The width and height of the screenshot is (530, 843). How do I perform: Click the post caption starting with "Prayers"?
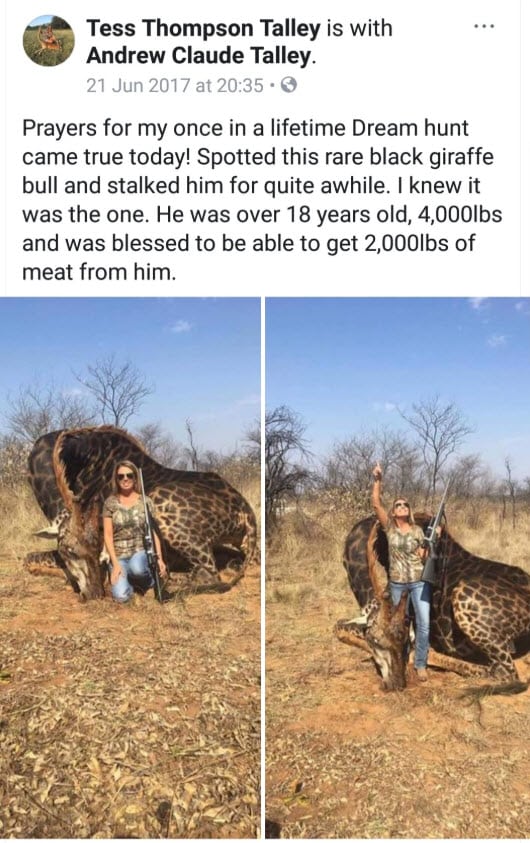click(262, 200)
